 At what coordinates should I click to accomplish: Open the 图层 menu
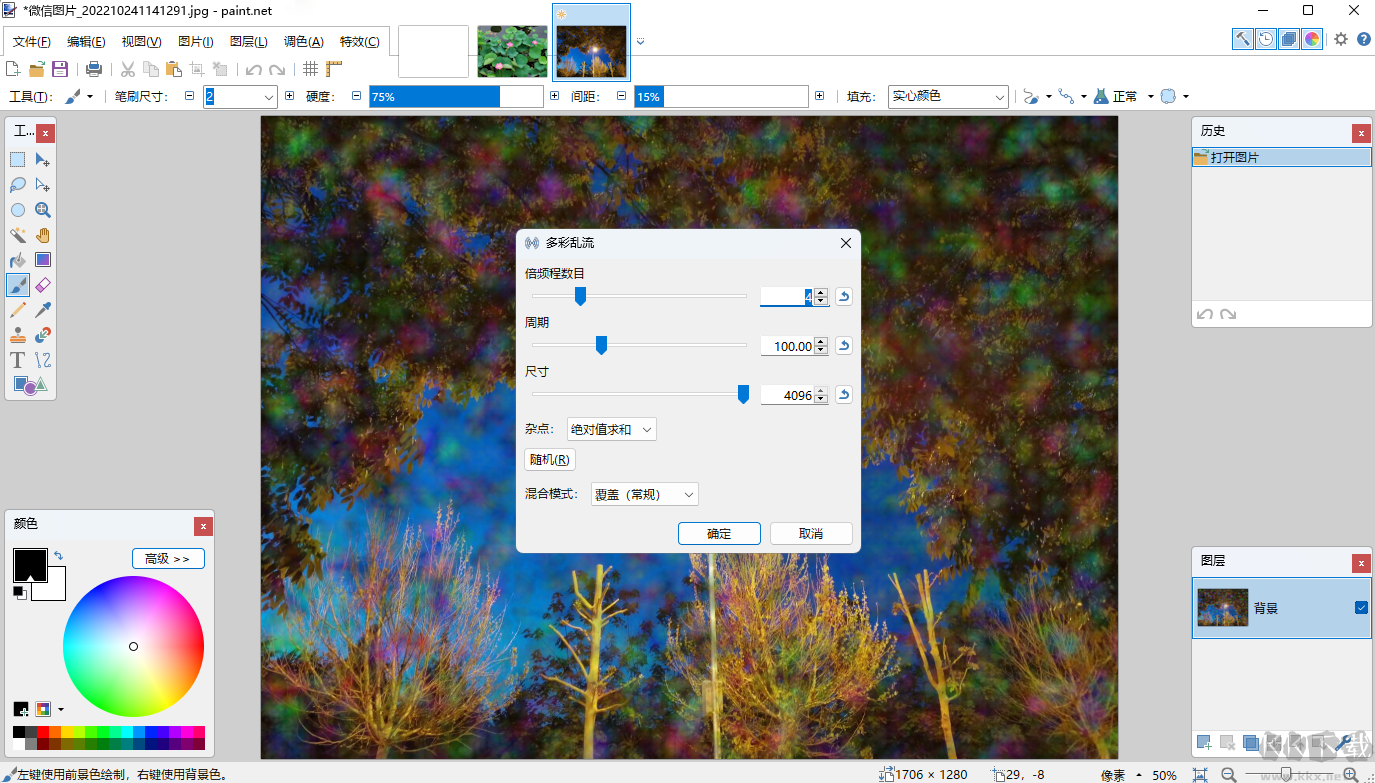pyautogui.click(x=249, y=42)
